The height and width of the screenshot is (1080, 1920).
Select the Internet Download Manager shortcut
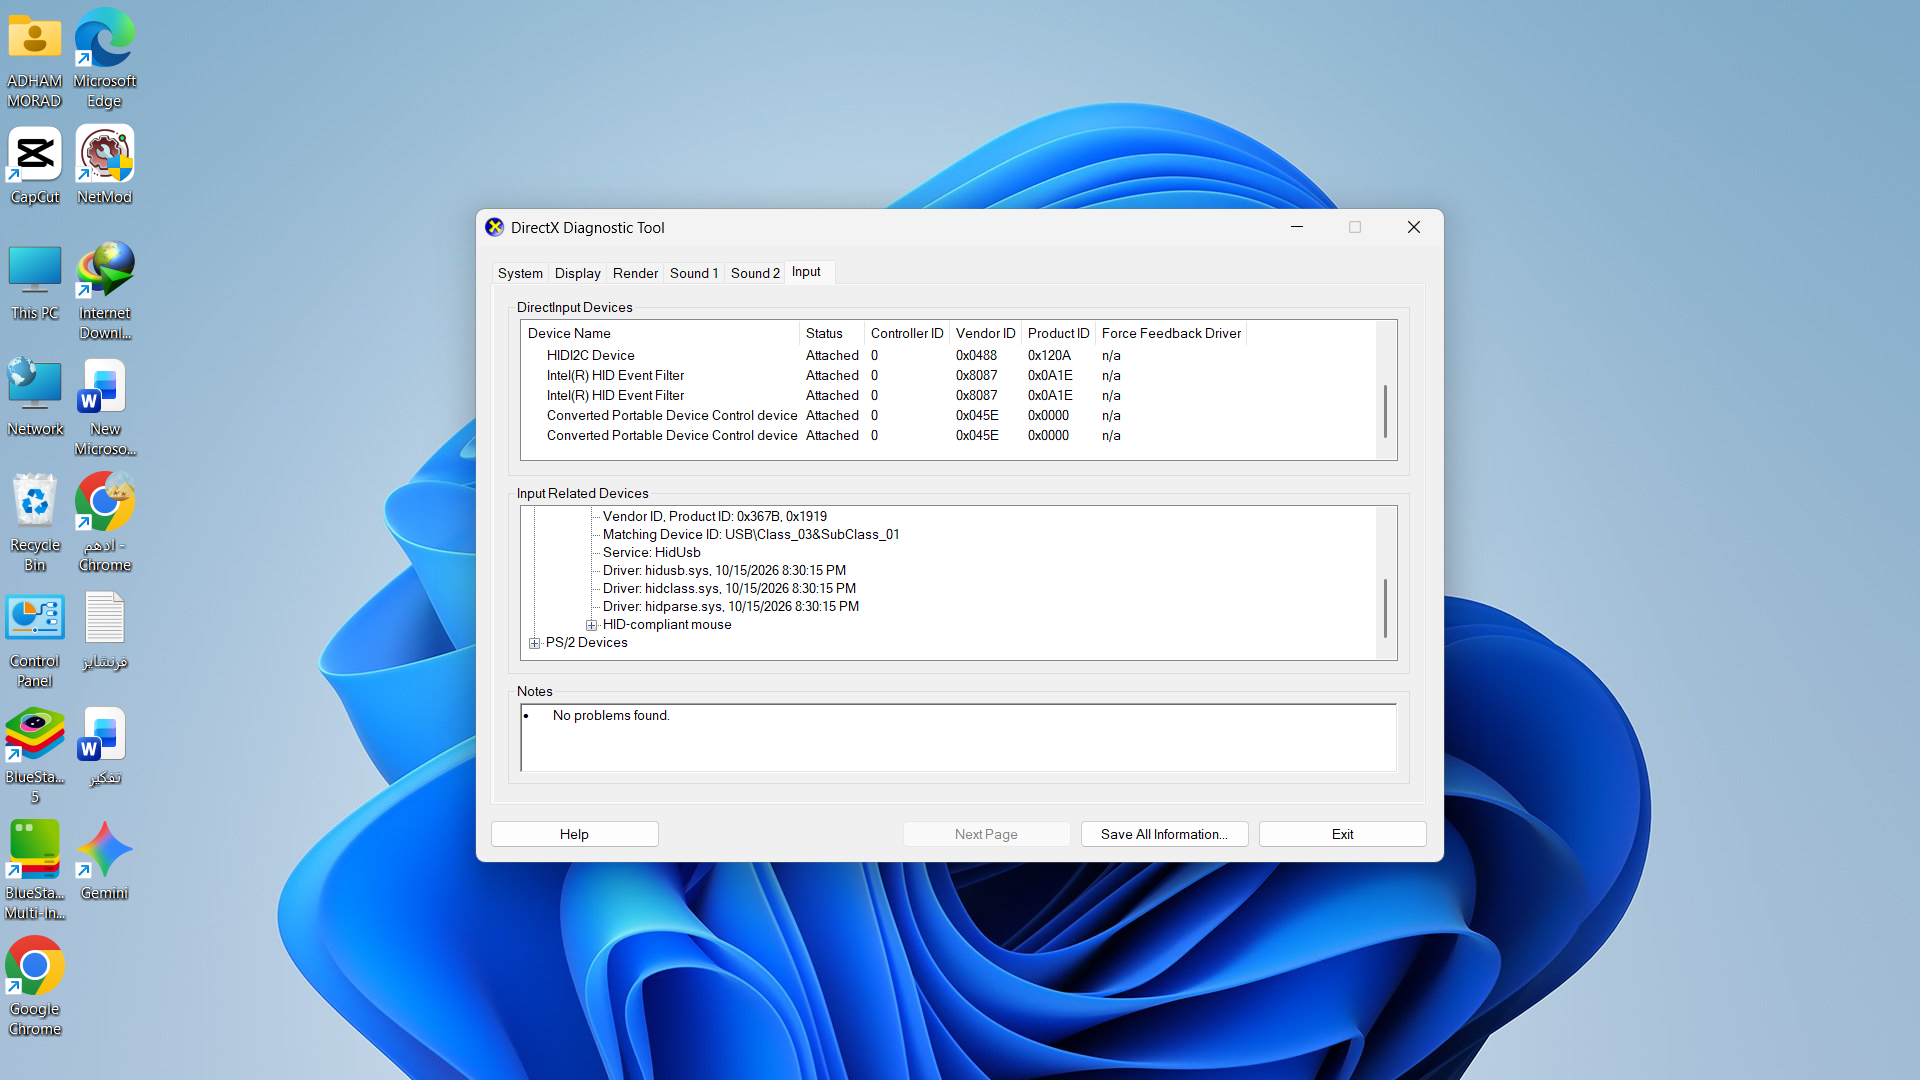coord(105,290)
